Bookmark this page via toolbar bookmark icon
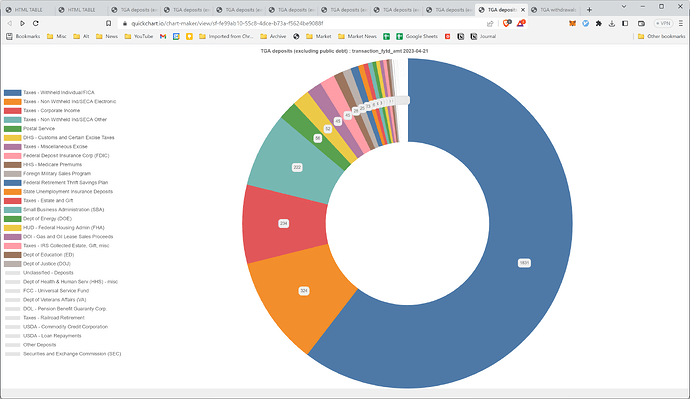This screenshot has width=690, height=399. point(108,23)
